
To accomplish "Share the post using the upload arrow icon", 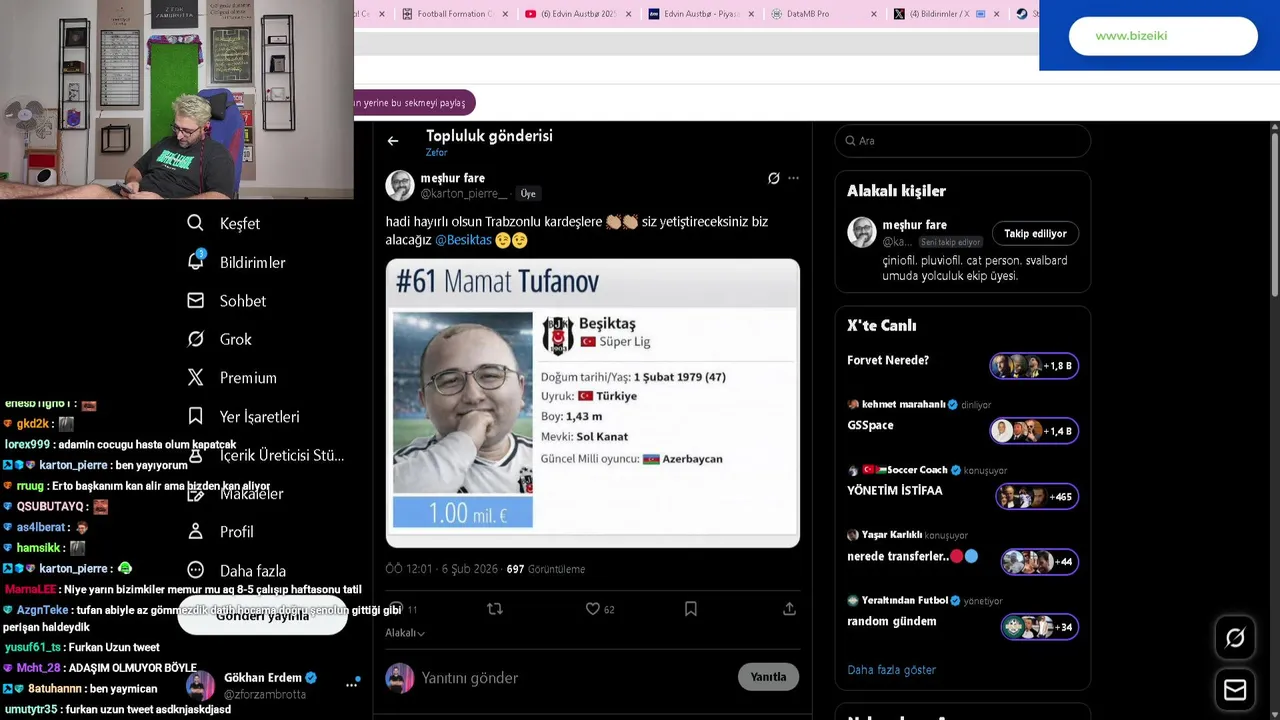I will (789, 608).
